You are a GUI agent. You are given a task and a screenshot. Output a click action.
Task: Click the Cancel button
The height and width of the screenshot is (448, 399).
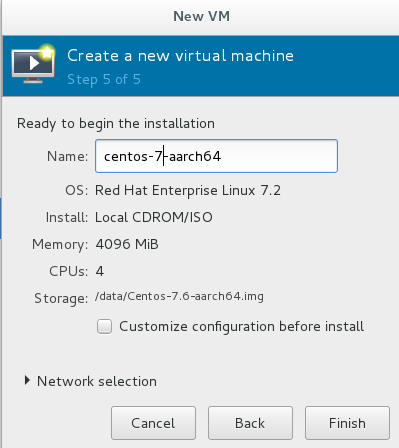pyautogui.click(x=153, y=423)
